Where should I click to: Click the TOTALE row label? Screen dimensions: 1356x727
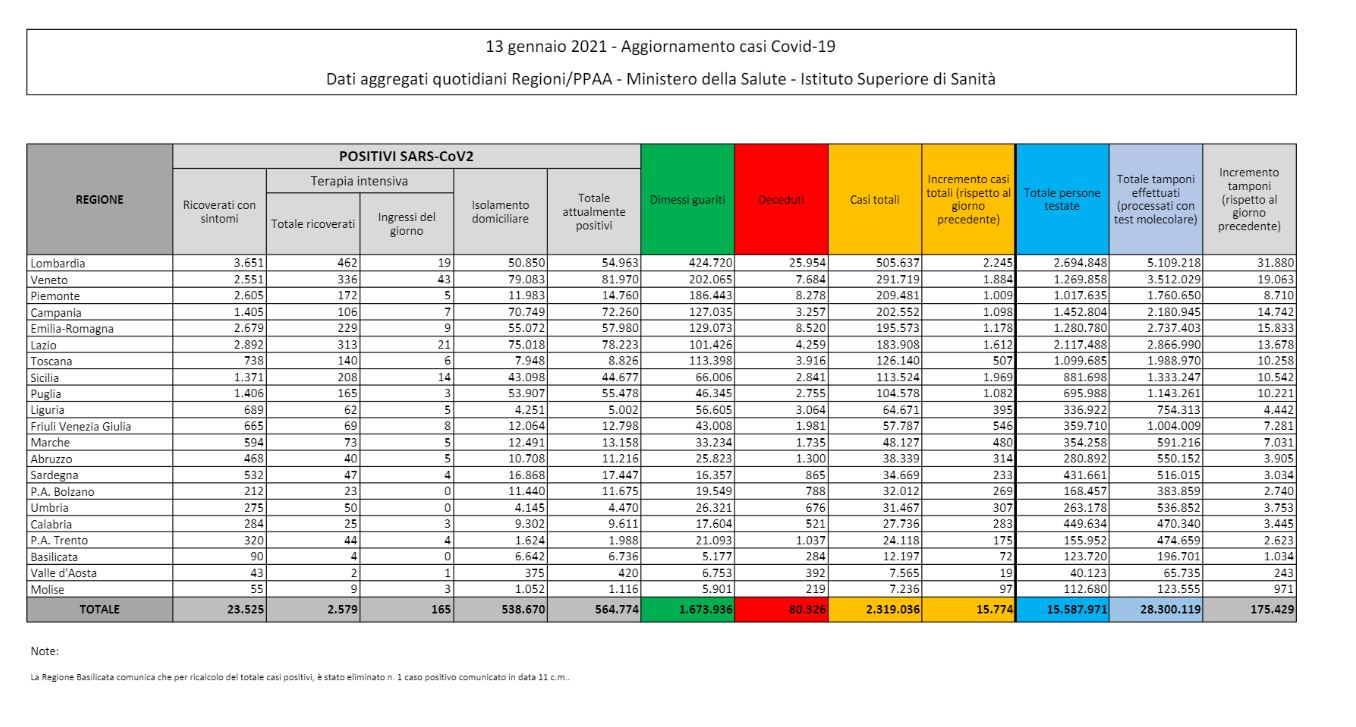pyautogui.click(x=100, y=608)
